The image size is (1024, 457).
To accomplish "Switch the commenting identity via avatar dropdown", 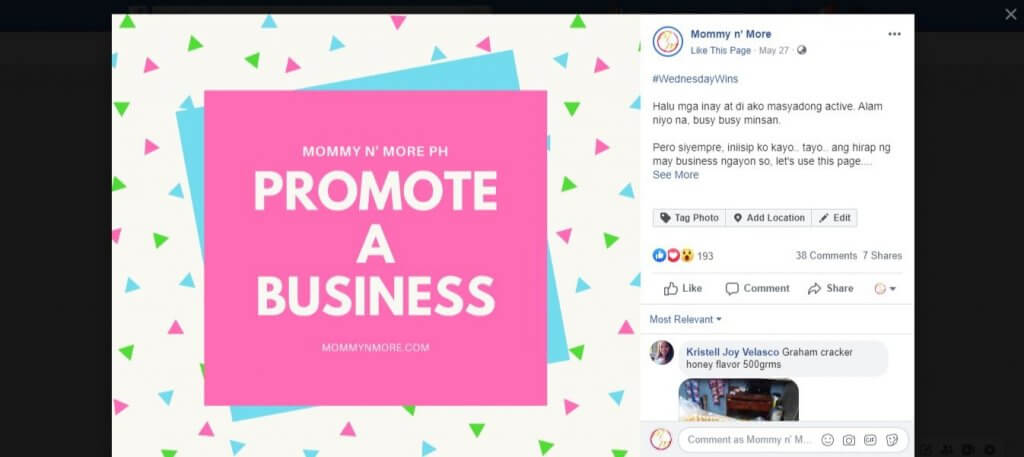I will 885,289.
